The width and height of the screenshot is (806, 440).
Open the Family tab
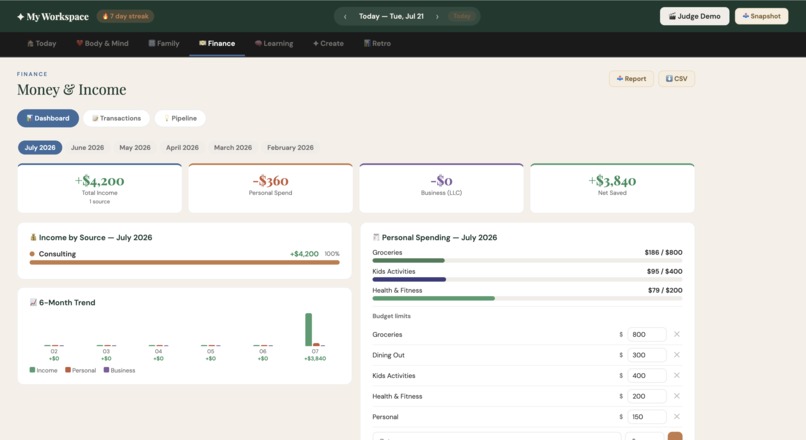164,44
